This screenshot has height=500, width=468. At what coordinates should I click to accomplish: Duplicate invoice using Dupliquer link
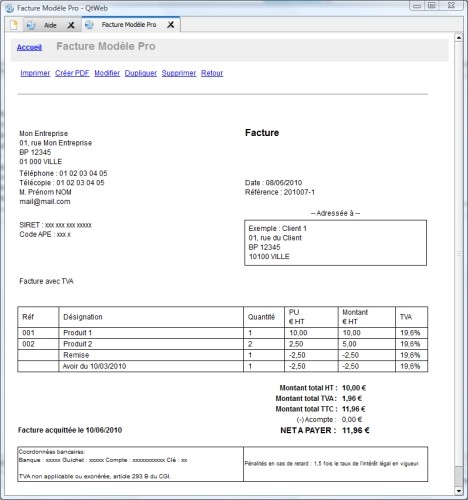click(x=141, y=73)
